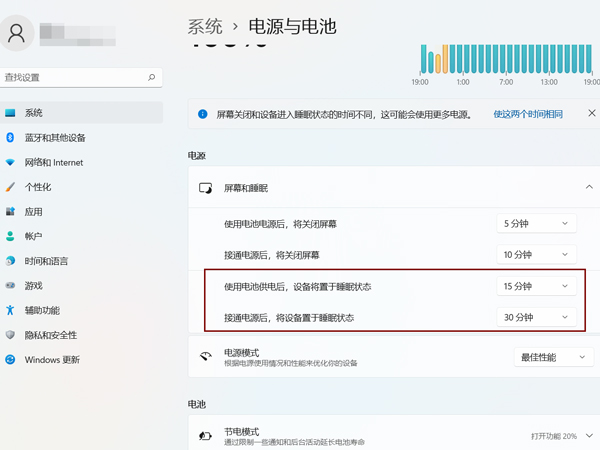Click 使这两个时间相同 link
Screen dimensions: 600x450
pyautogui.click(x=527, y=115)
